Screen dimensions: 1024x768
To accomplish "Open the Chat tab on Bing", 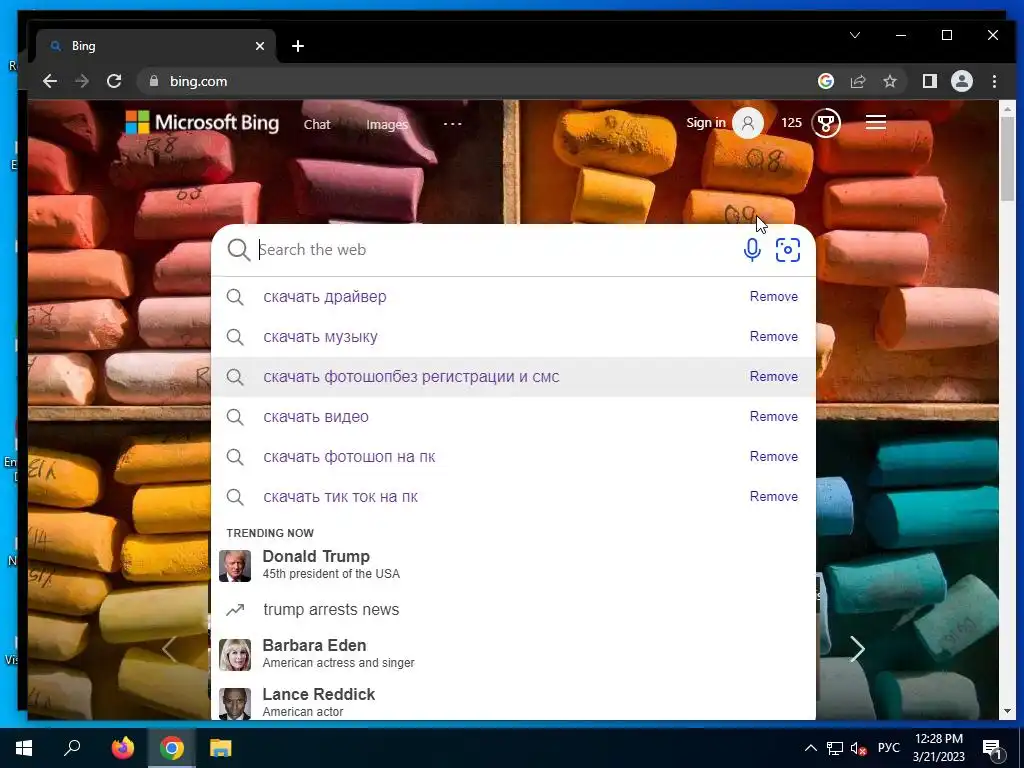I will tap(317, 124).
